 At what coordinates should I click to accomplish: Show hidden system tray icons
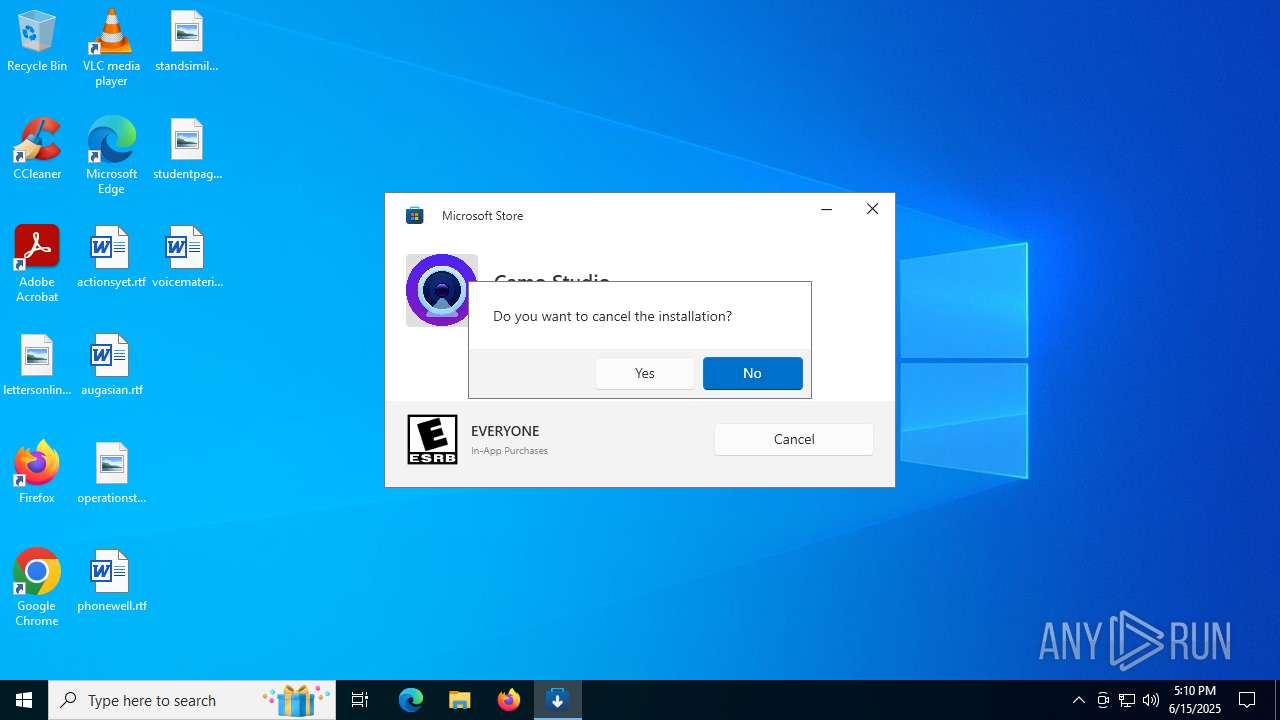tap(1078, 700)
